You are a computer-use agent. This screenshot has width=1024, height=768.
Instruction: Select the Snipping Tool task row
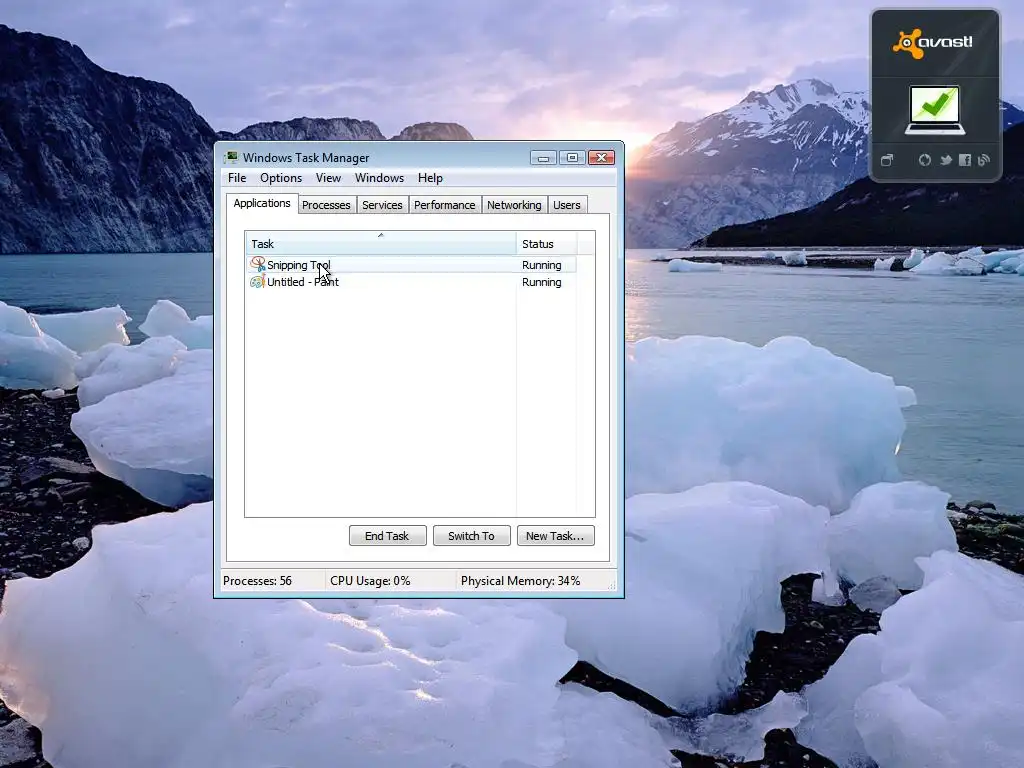411,264
